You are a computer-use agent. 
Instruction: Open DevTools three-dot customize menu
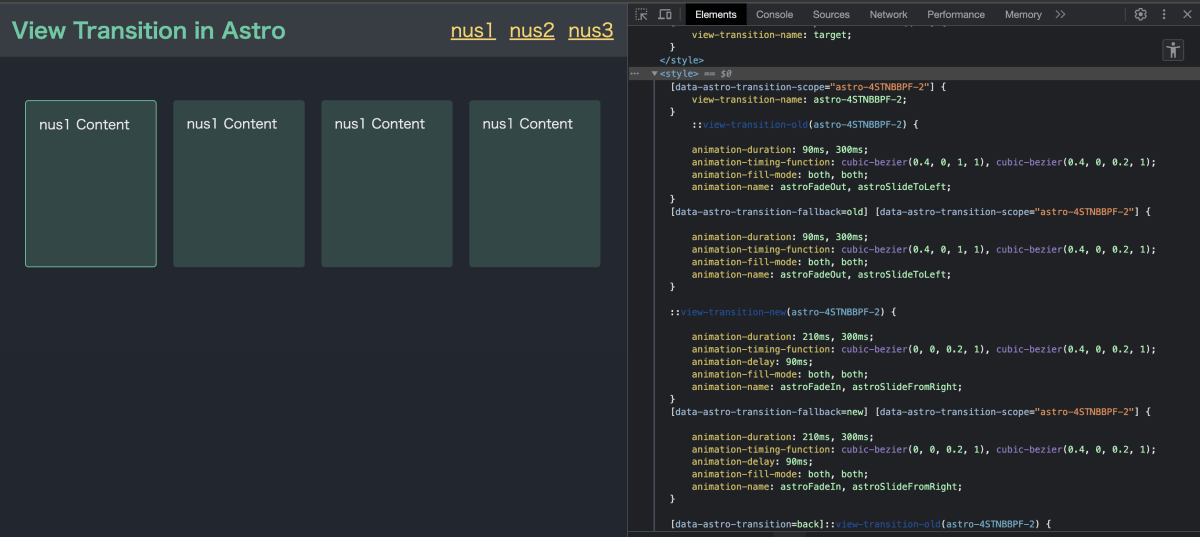click(1164, 14)
